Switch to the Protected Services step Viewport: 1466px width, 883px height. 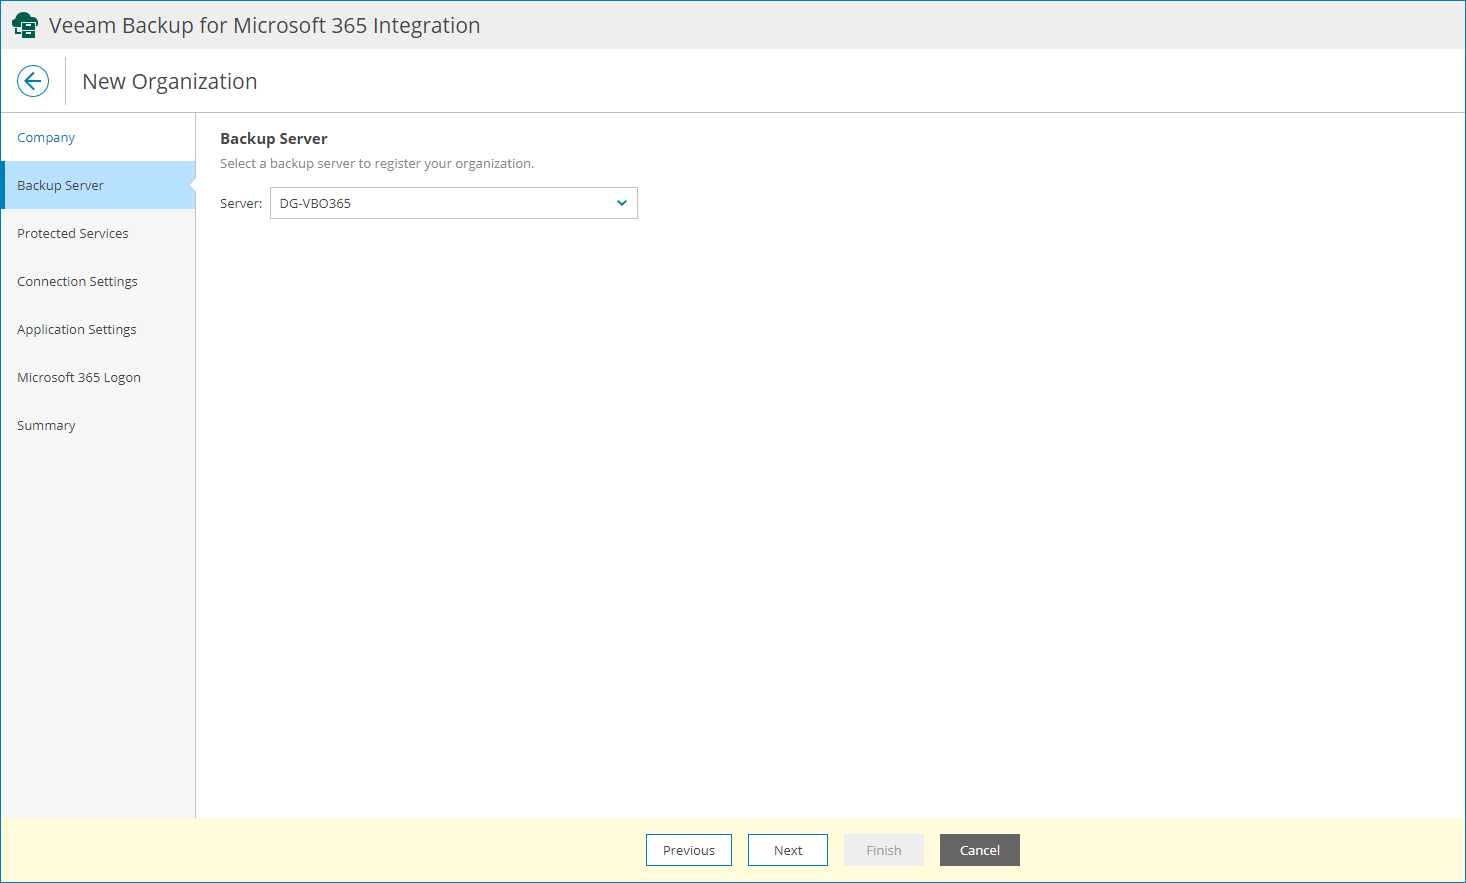pyautogui.click(x=73, y=233)
